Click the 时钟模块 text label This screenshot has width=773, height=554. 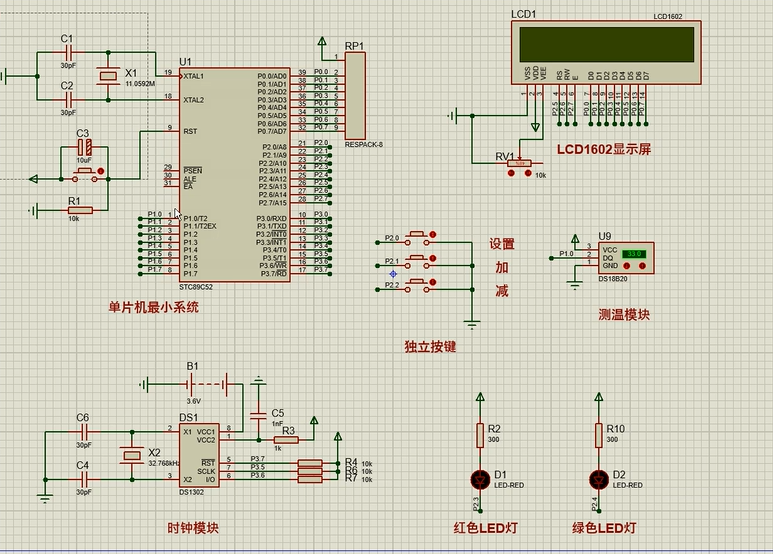pyautogui.click(x=193, y=528)
